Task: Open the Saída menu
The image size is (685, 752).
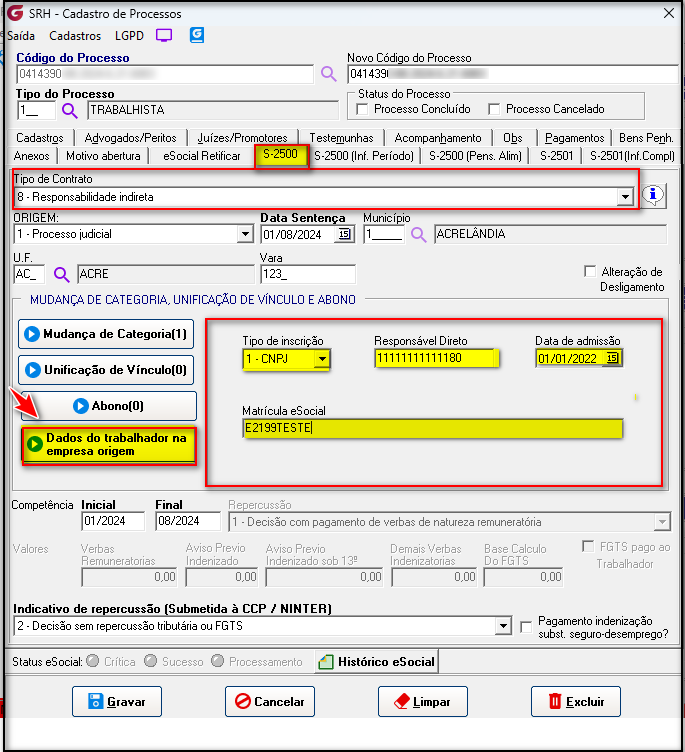Action: click(21, 36)
